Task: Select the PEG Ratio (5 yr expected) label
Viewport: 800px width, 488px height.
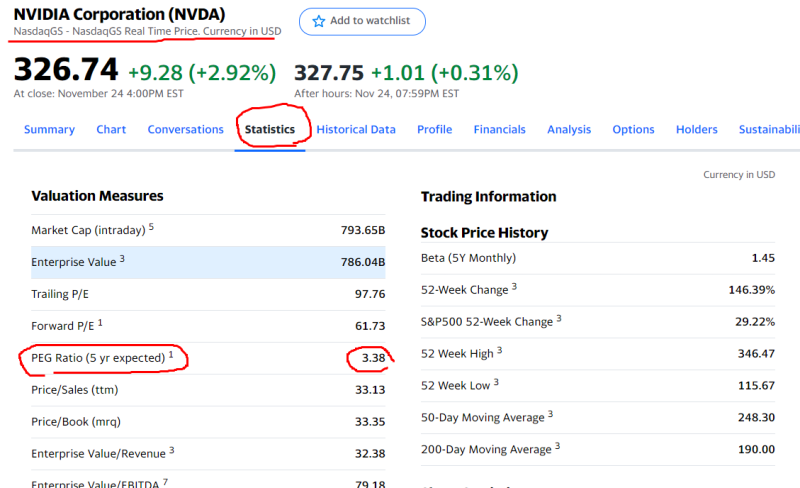Action: tap(98, 358)
